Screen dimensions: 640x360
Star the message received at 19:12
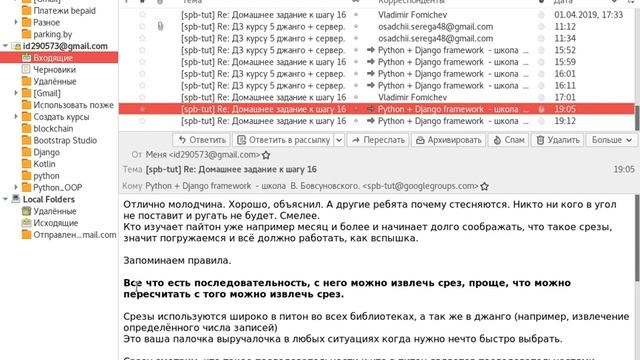(142, 121)
